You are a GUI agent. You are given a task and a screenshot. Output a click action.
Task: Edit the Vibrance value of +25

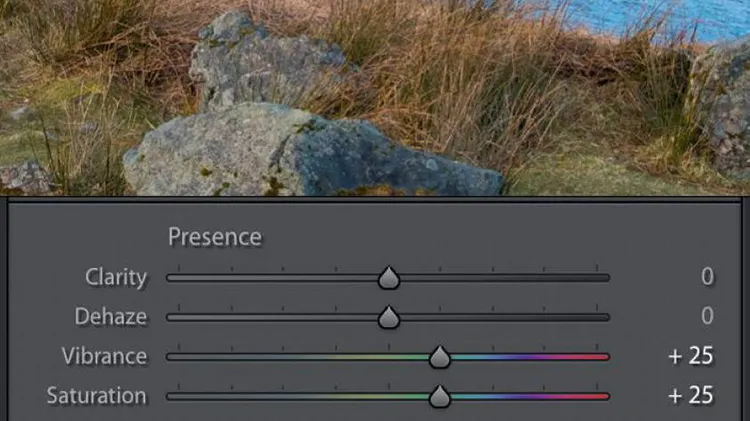point(691,355)
